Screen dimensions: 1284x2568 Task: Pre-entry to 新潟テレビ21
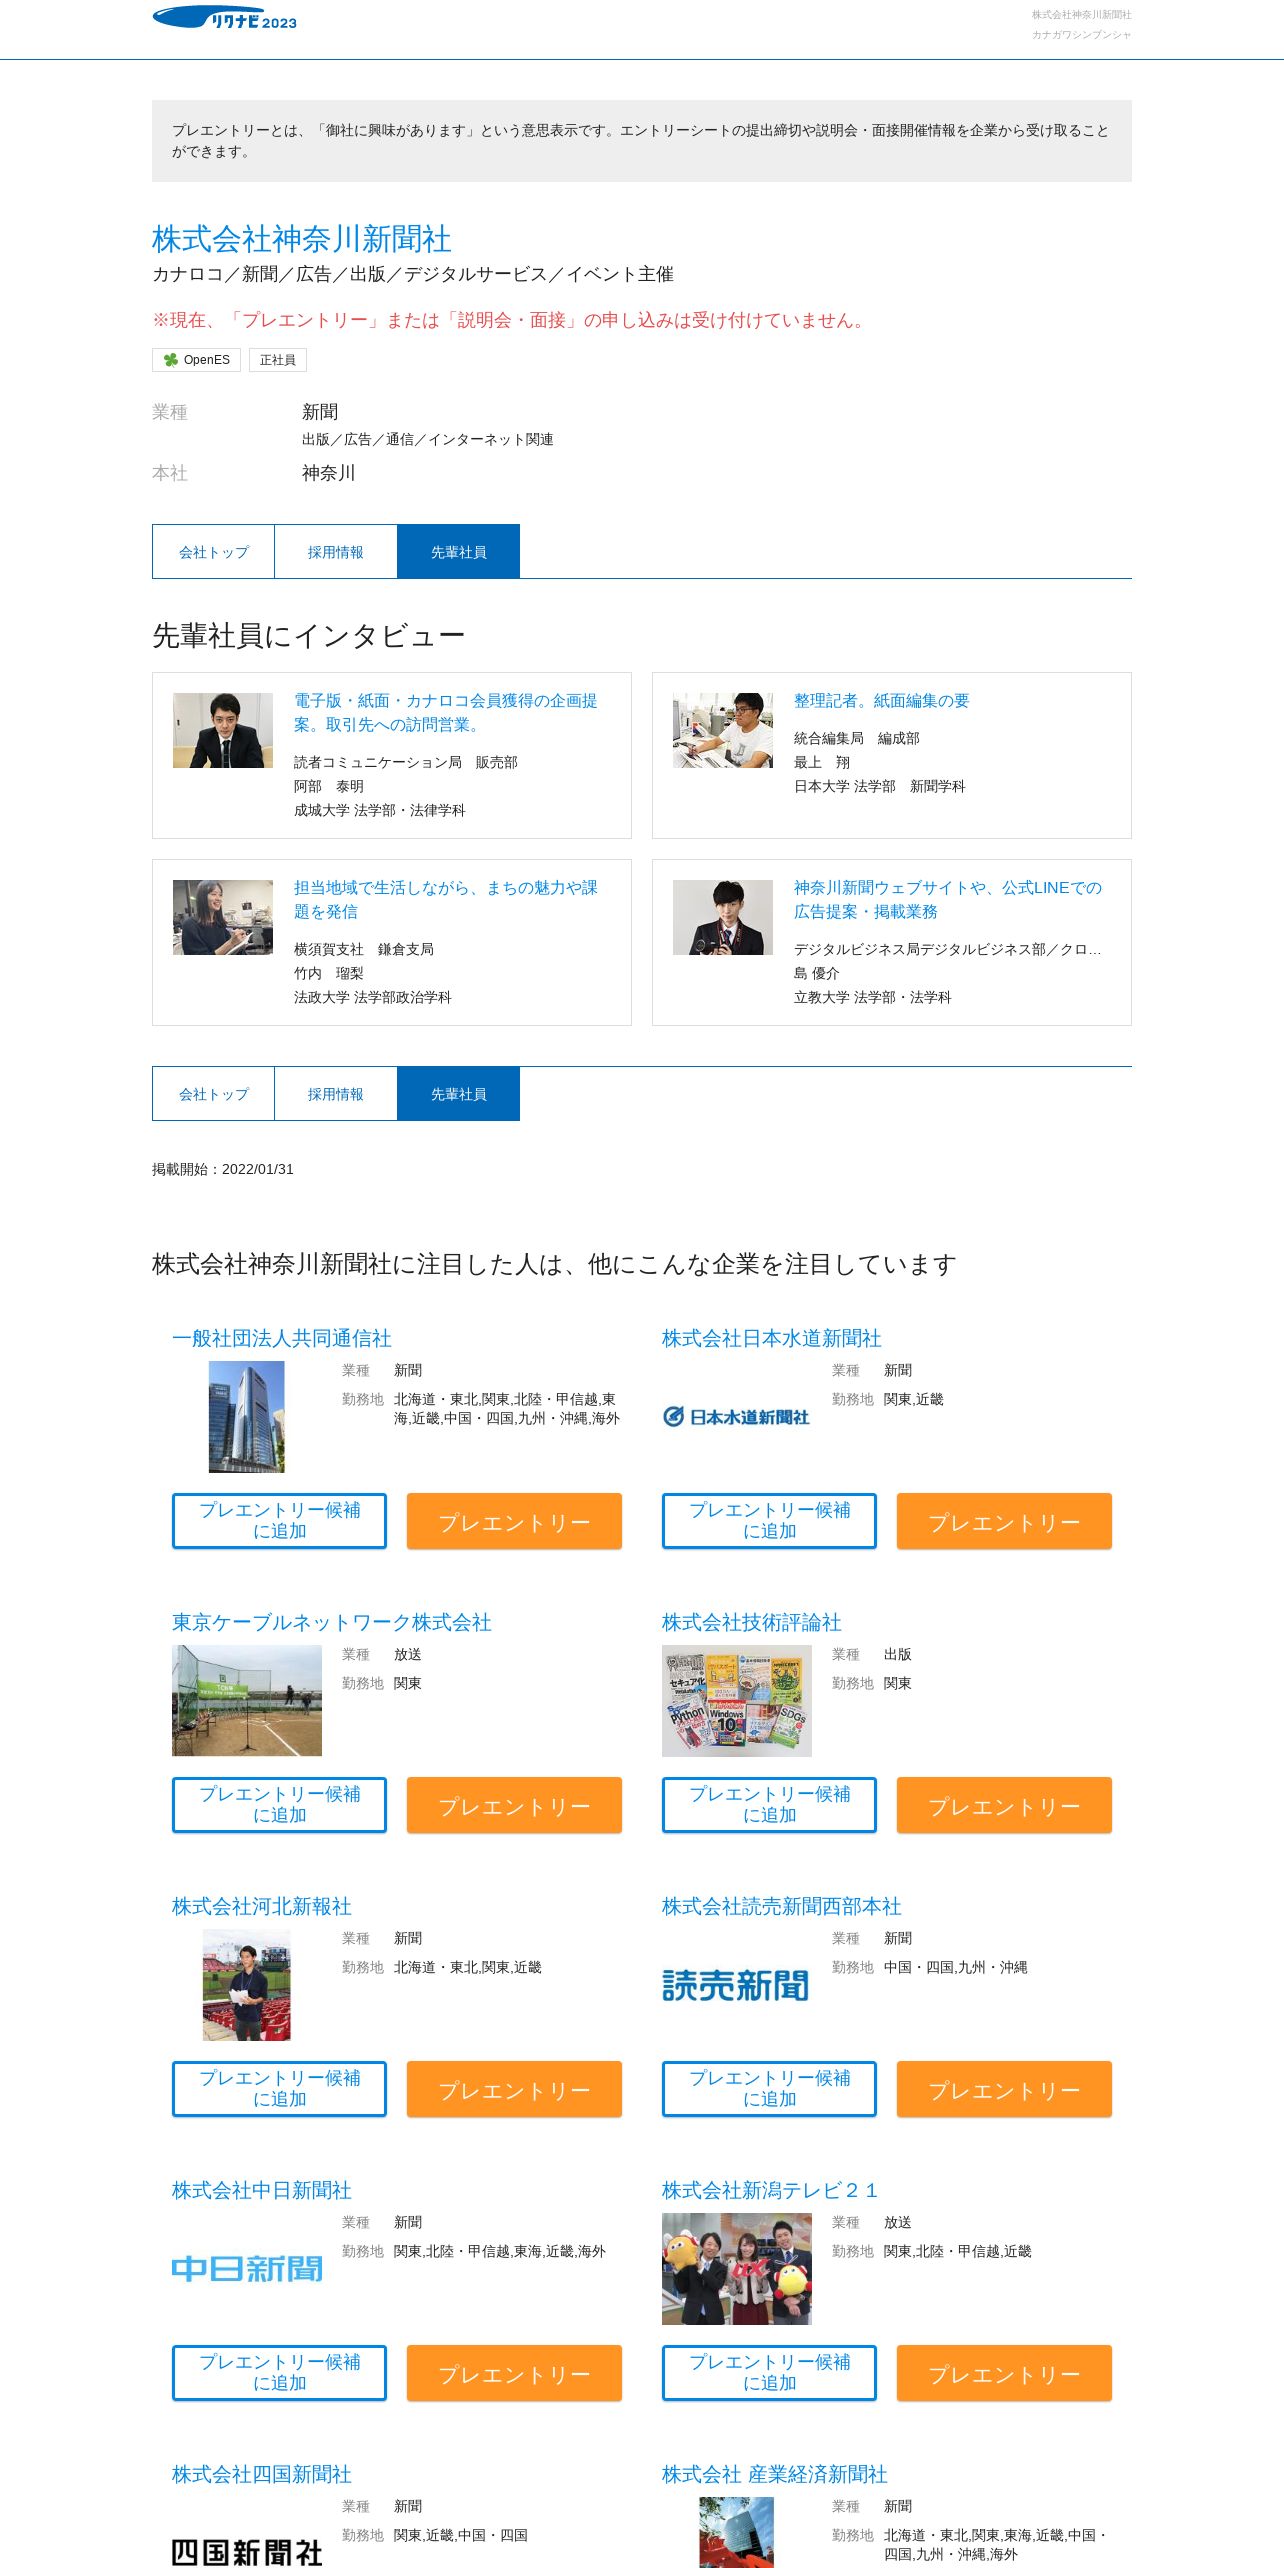click(x=1004, y=2372)
